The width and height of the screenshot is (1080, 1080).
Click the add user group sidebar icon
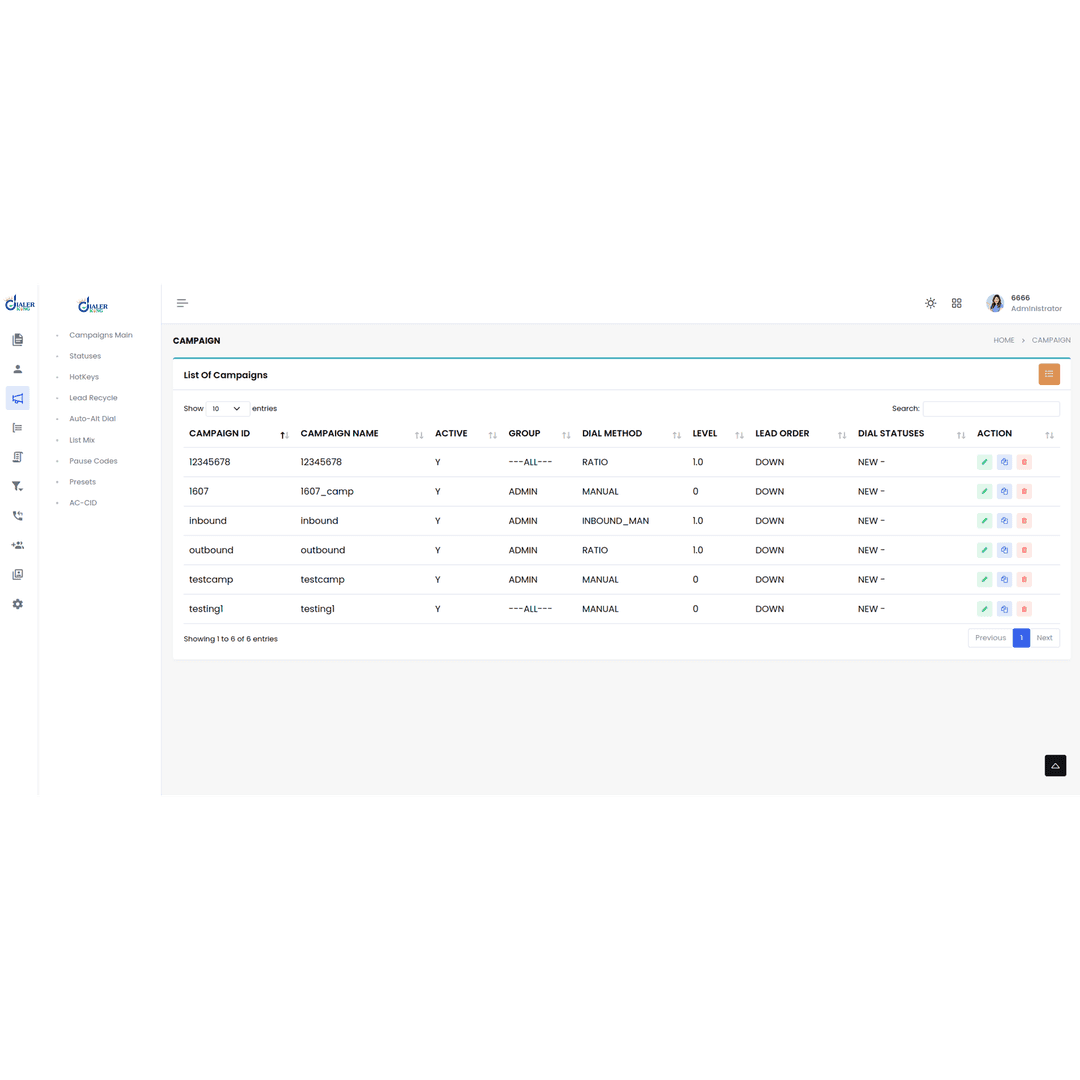click(x=17, y=545)
